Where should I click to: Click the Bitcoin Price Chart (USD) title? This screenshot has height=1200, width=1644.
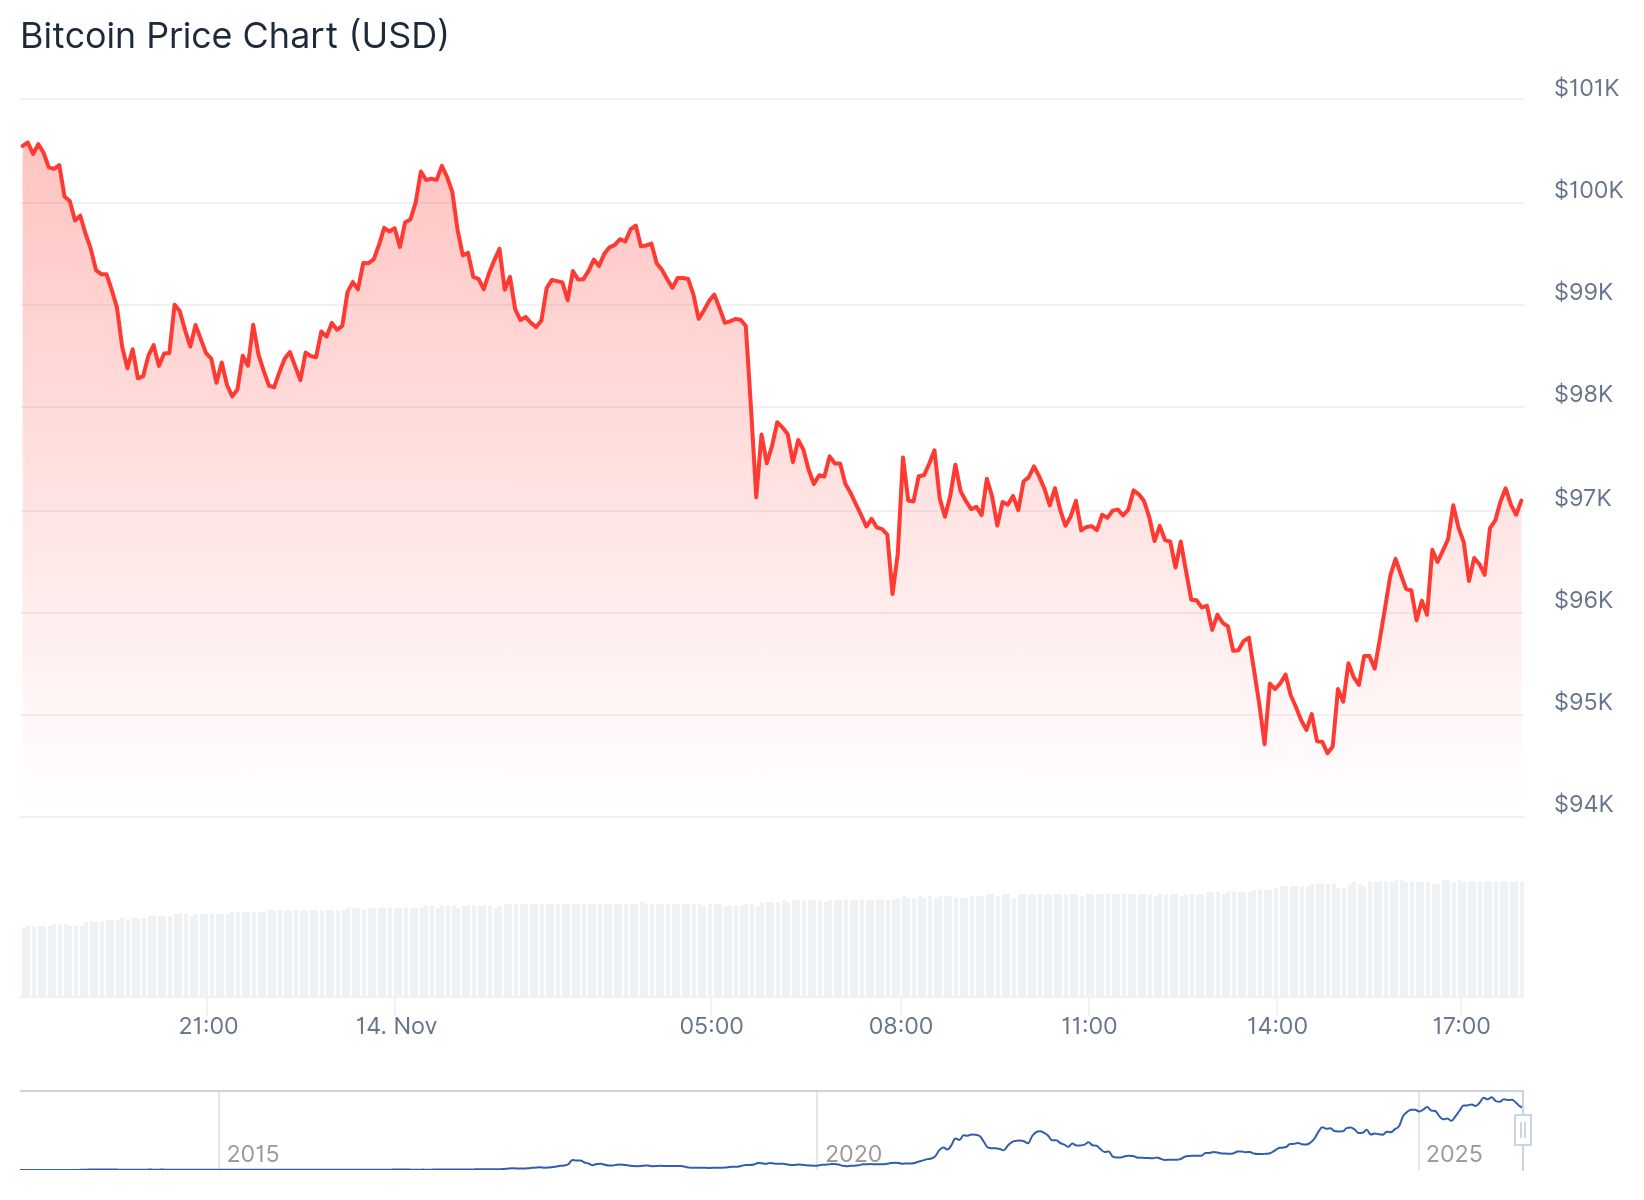[234, 36]
